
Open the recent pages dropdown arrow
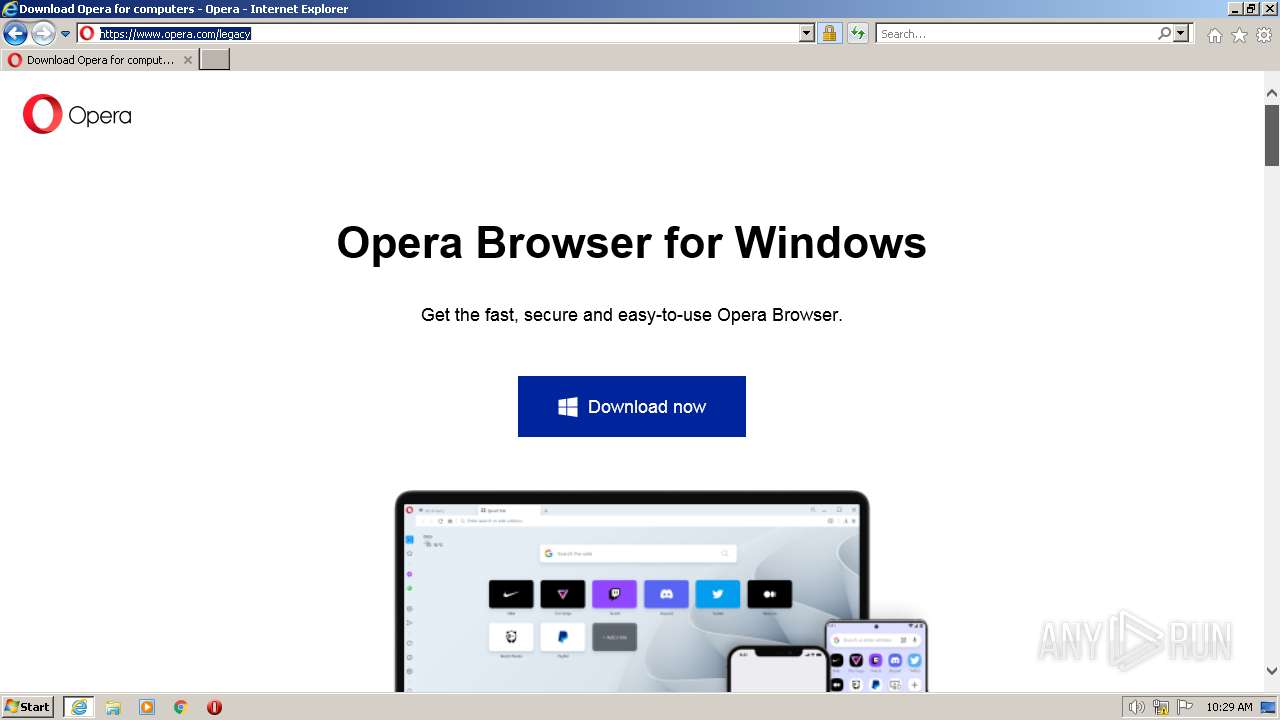click(x=65, y=34)
